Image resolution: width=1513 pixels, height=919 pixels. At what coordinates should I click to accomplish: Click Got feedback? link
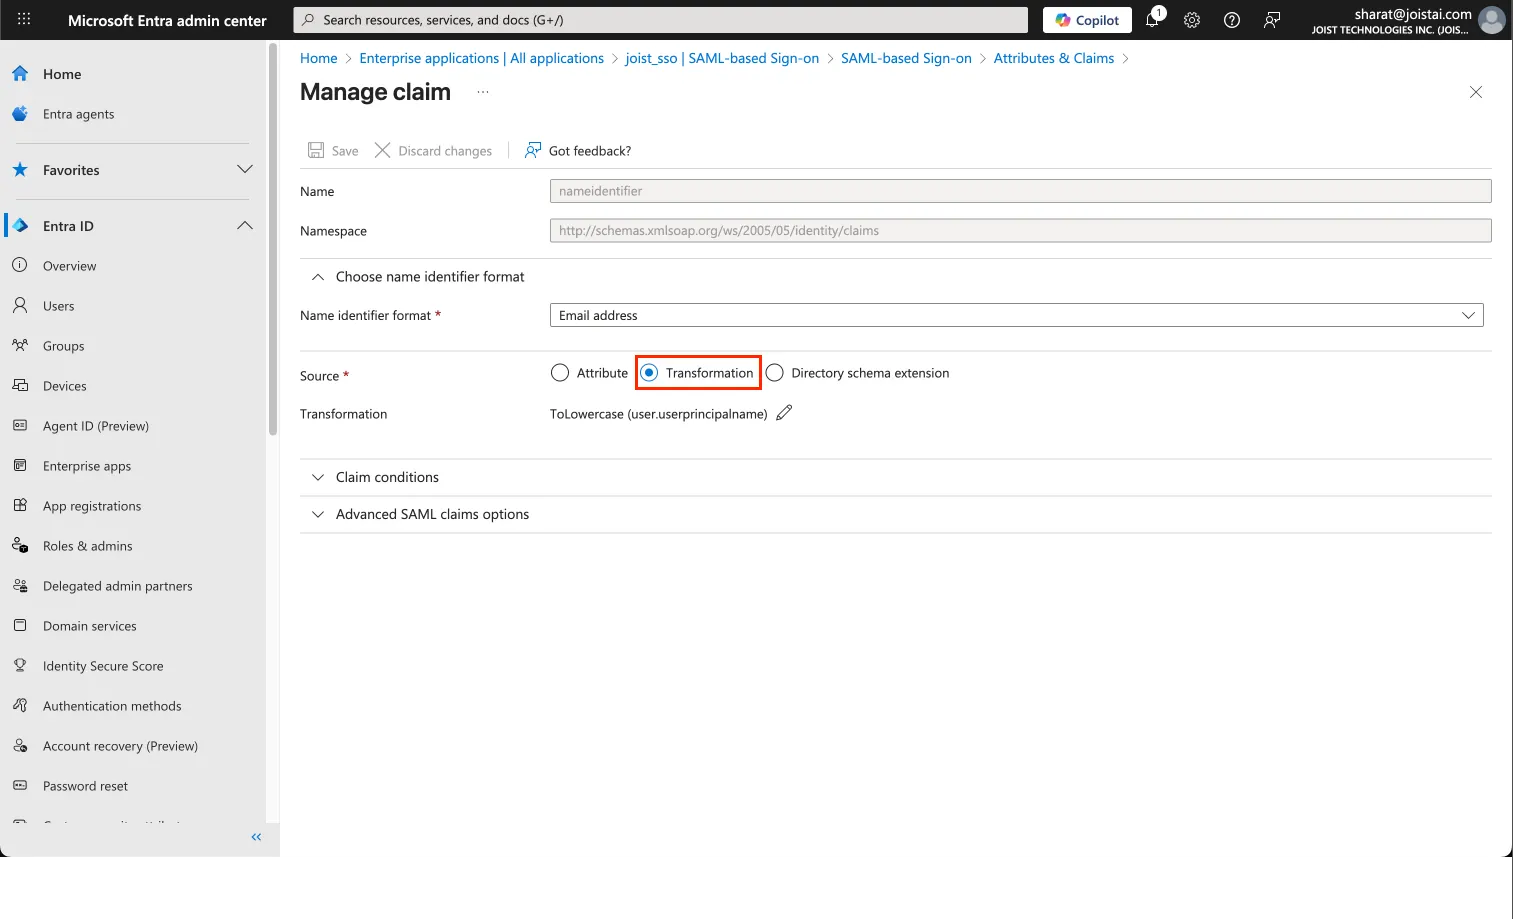coord(578,150)
